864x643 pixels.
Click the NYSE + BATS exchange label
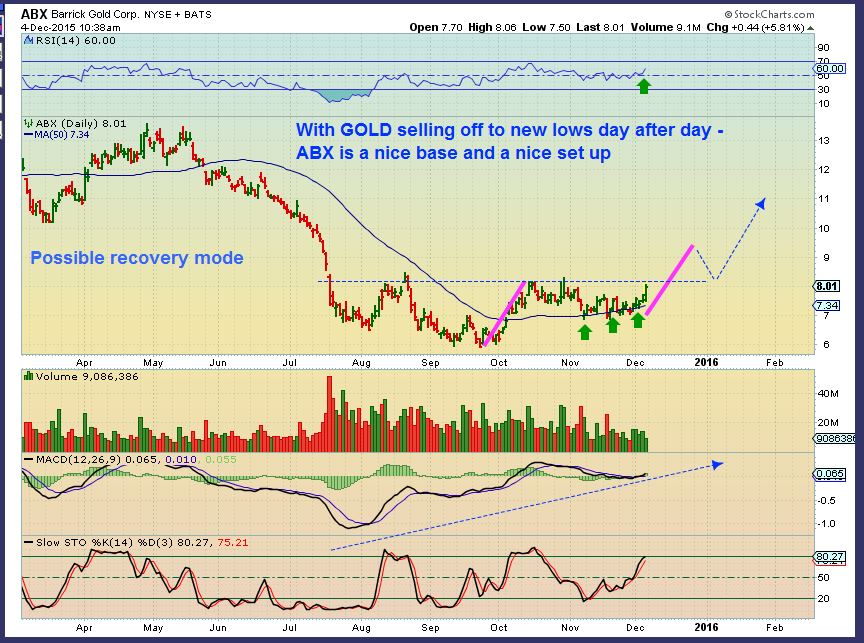tap(177, 14)
